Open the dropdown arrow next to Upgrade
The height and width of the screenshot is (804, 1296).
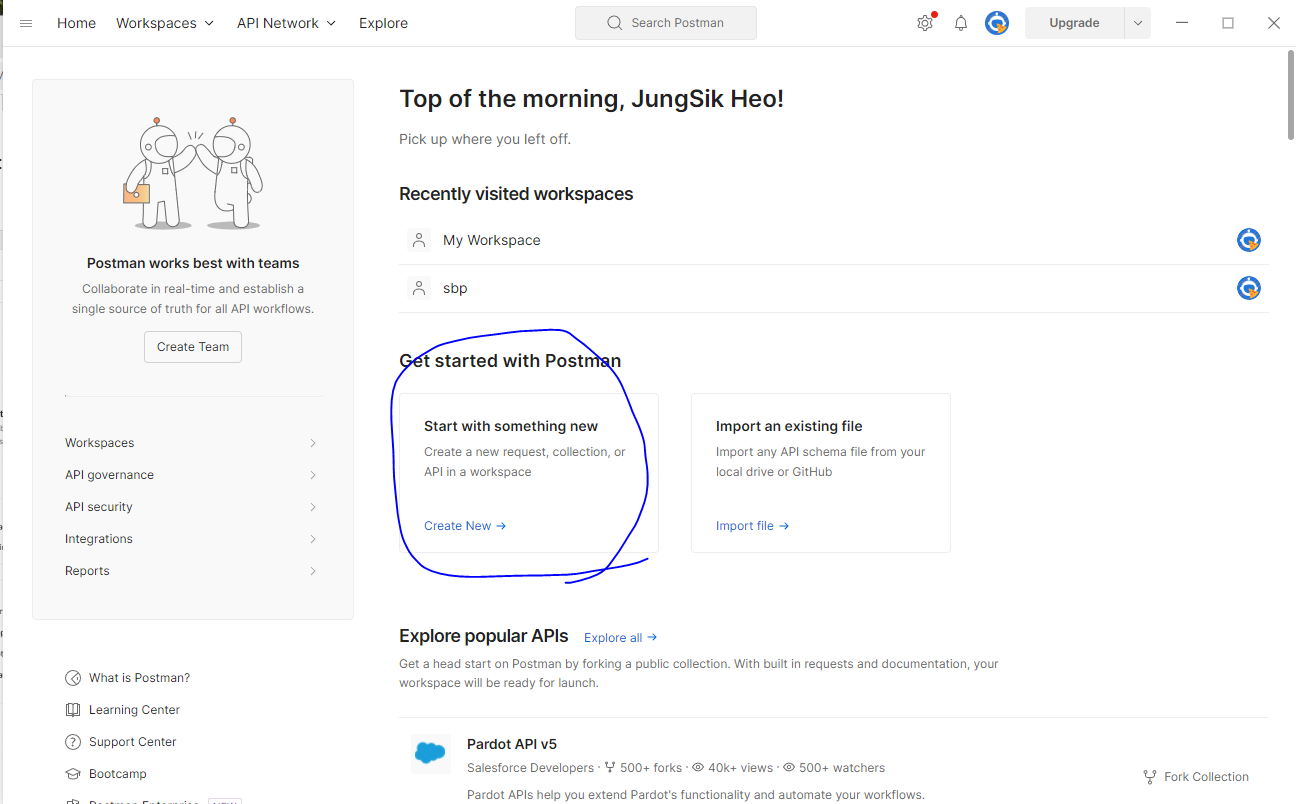tap(1138, 23)
